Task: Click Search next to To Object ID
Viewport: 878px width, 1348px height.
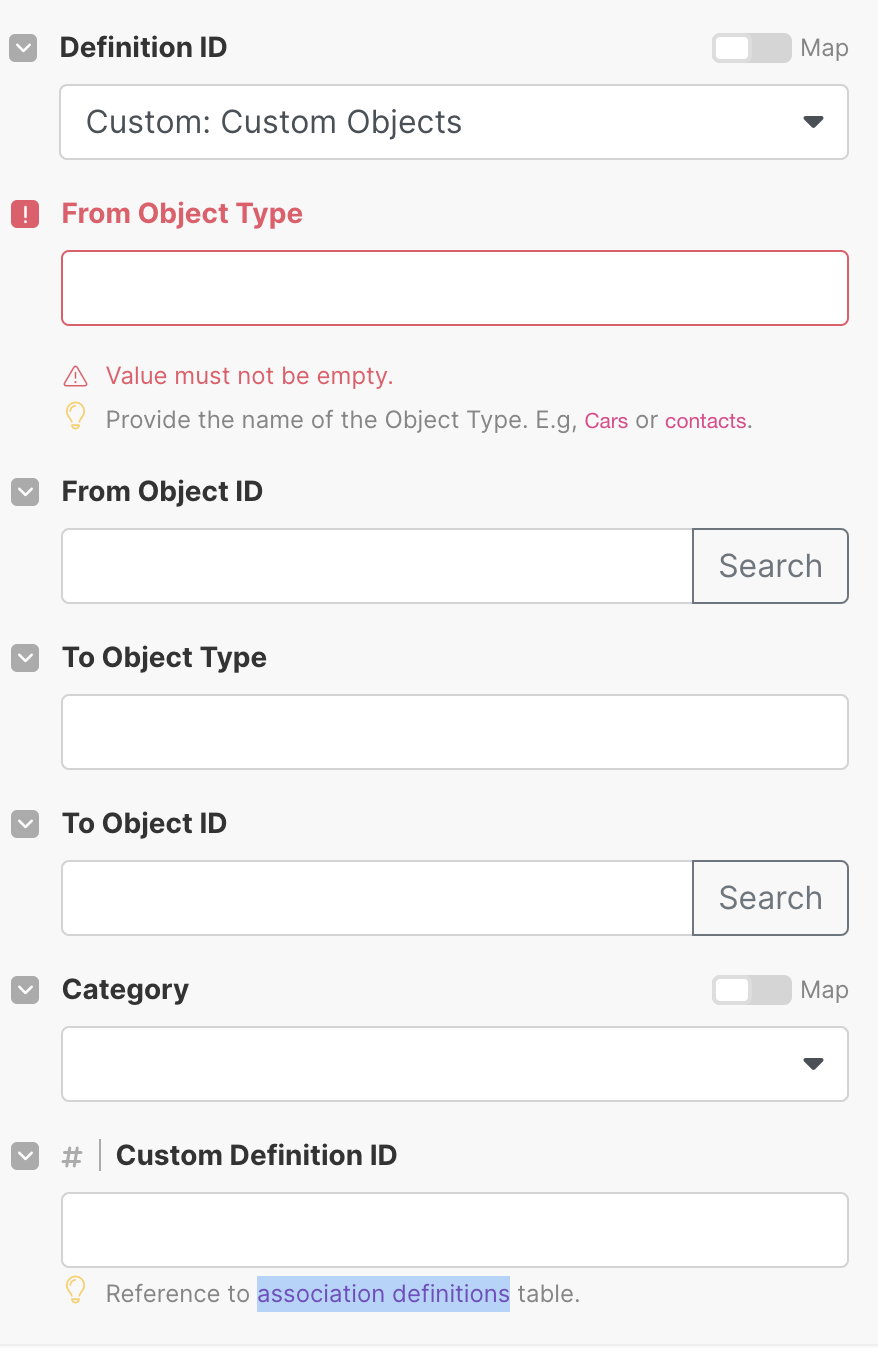Action: [x=770, y=897]
